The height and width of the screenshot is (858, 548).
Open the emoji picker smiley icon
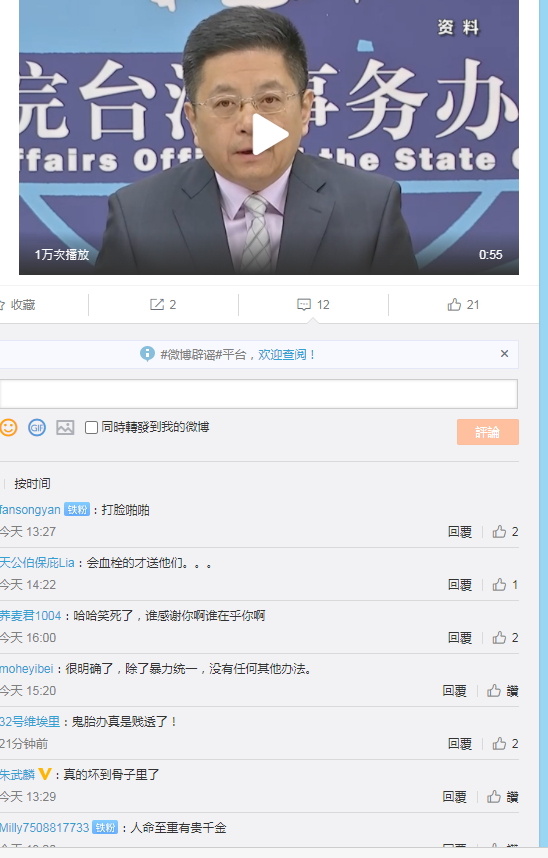point(8,427)
